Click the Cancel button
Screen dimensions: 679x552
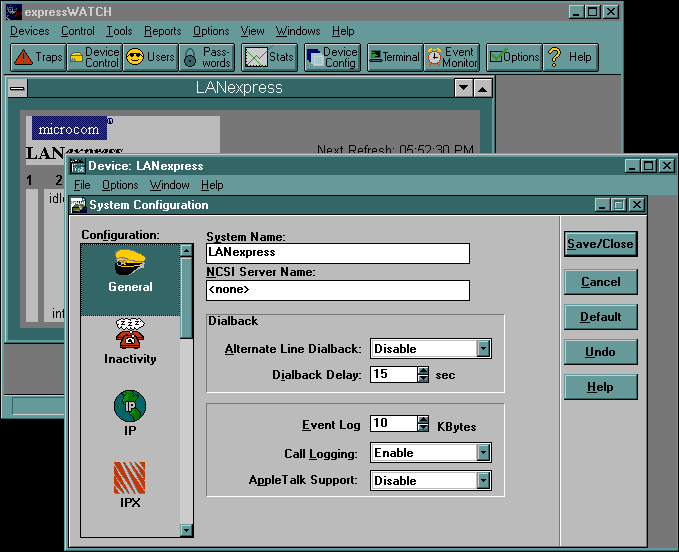601,282
